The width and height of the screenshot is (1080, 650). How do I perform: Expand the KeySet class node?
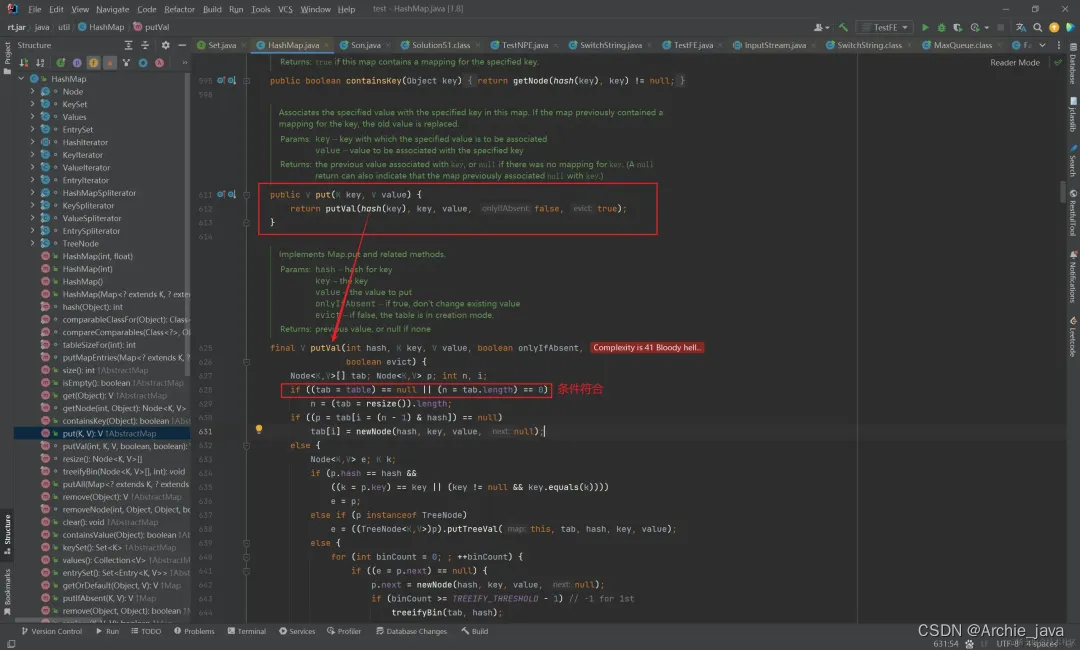click(x=32, y=104)
